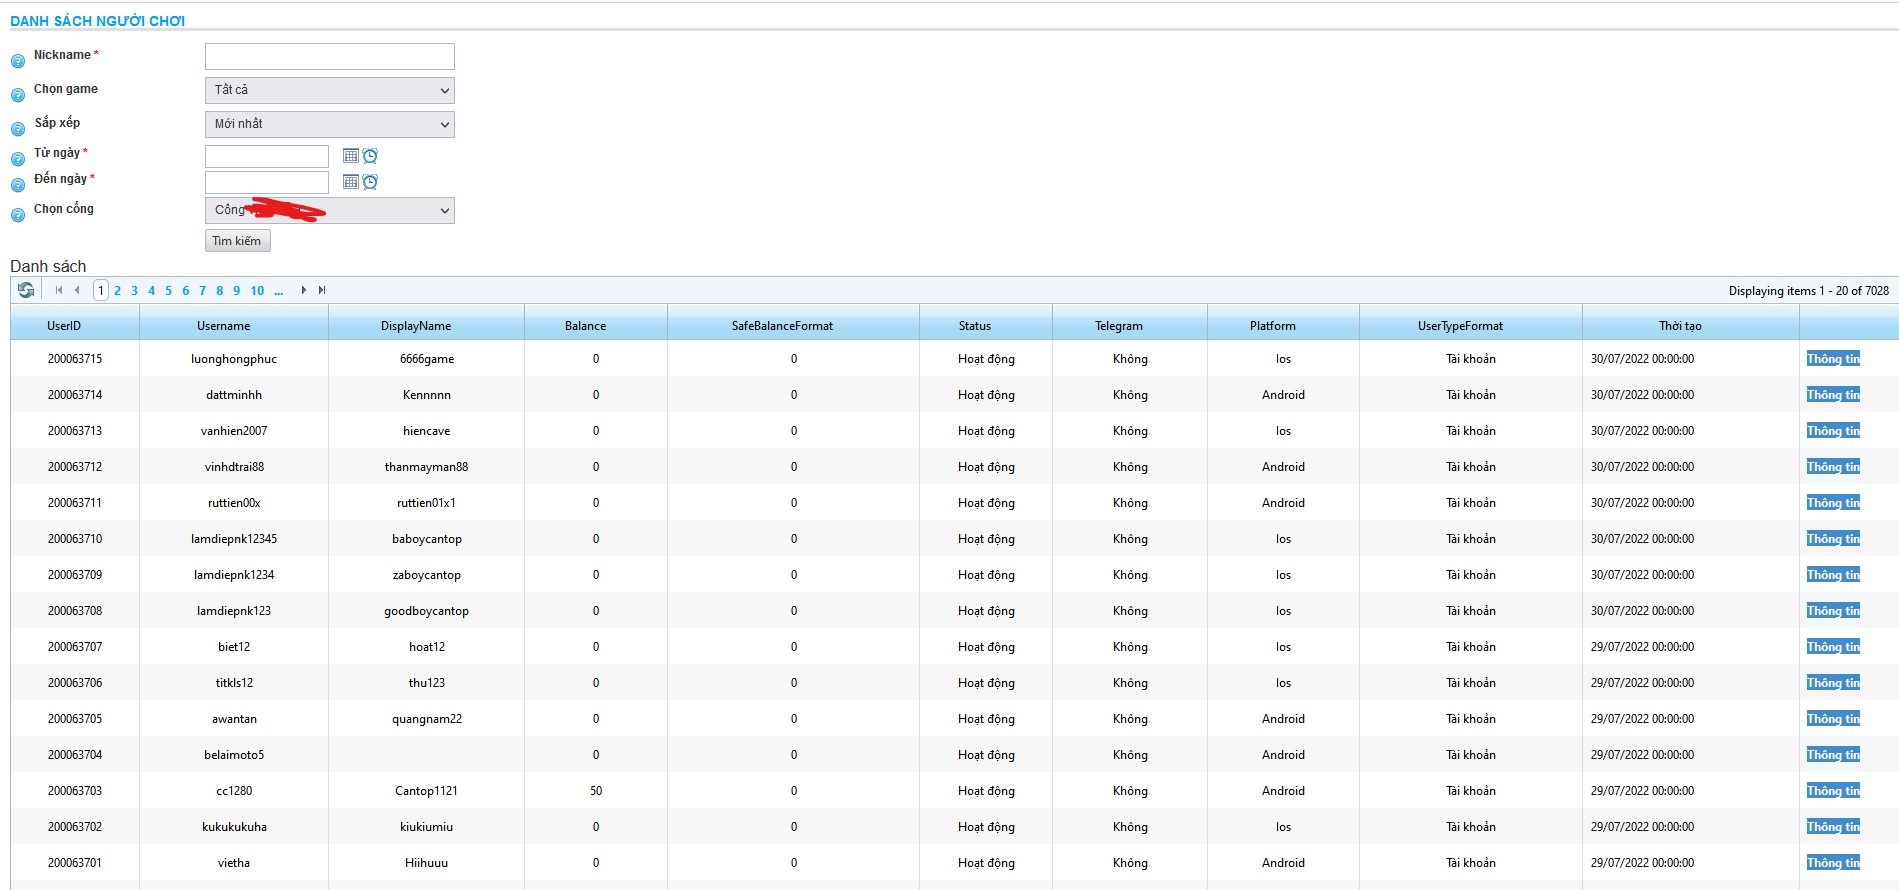Expand the Chọn game dropdown

(330, 90)
